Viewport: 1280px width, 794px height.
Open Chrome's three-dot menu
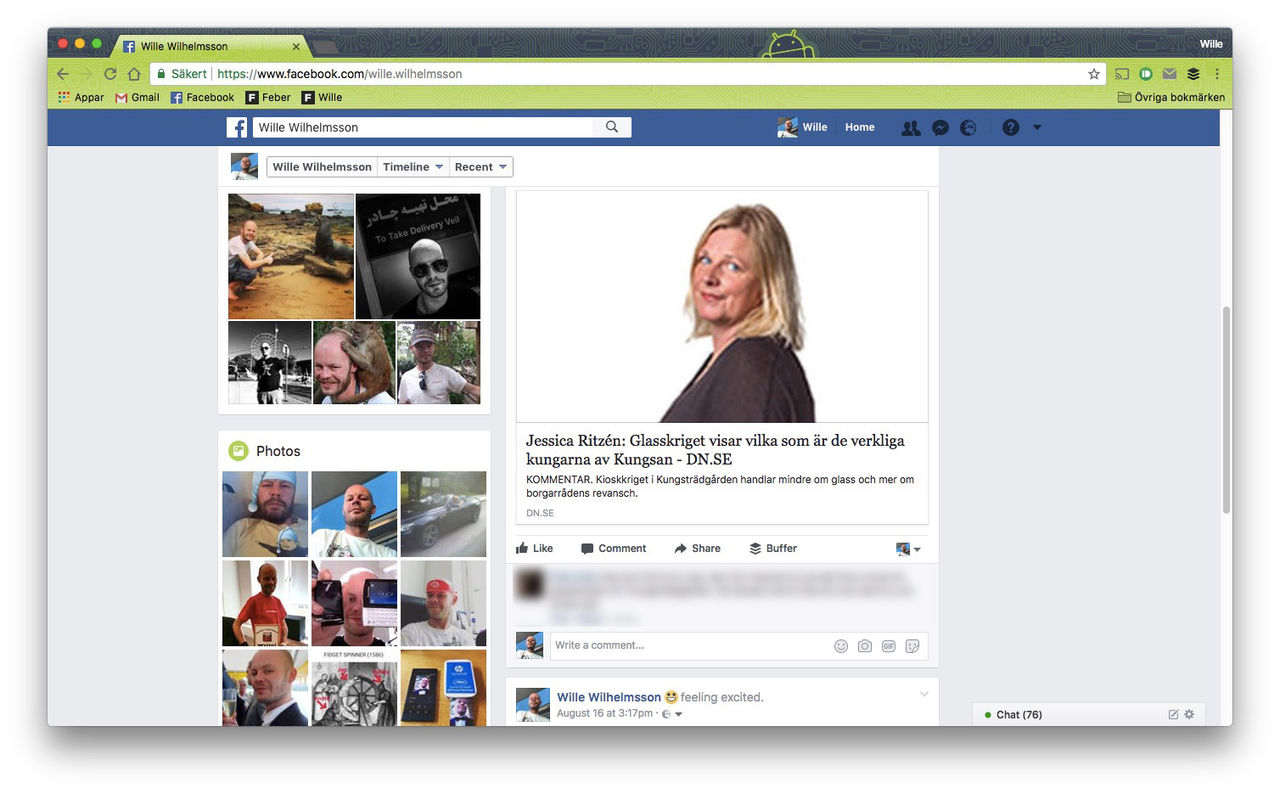(x=1217, y=74)
